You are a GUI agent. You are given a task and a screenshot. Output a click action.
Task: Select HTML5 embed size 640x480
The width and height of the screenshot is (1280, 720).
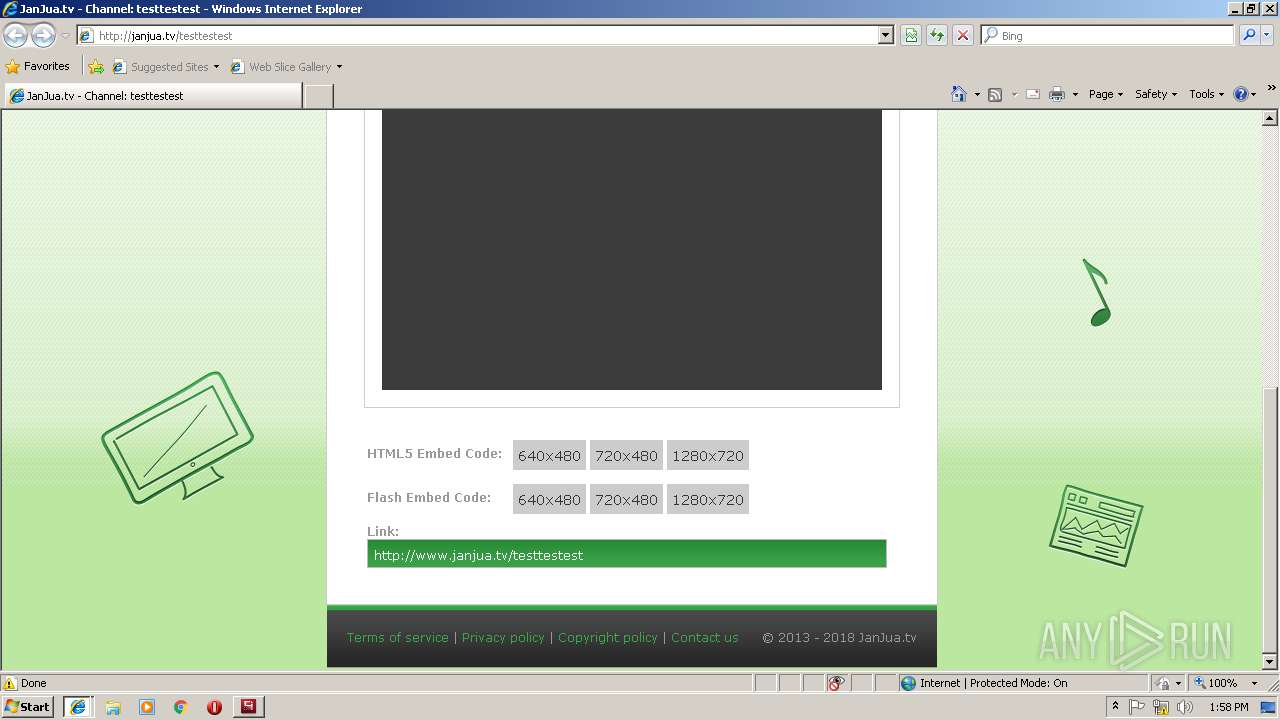[549, 455]
